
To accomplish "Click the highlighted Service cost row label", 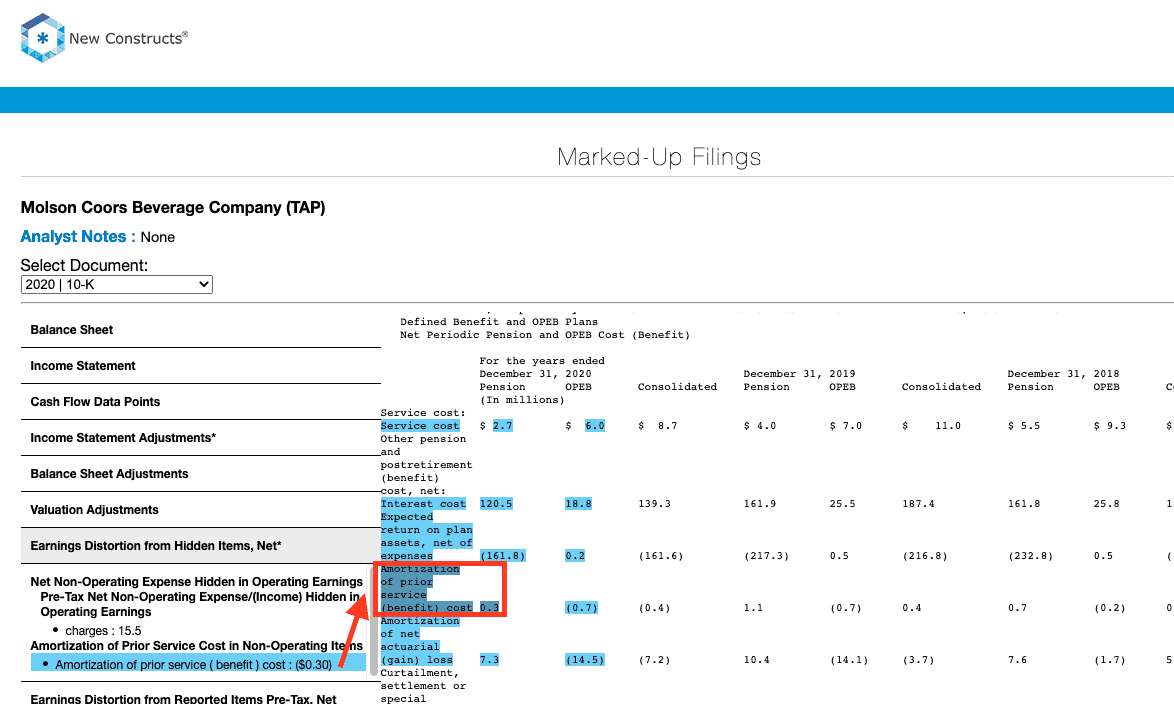I will pos(420,425).
